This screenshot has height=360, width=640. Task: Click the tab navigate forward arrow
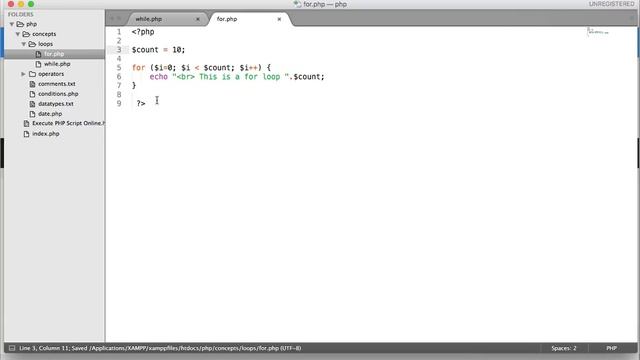(x=119, y=19)
